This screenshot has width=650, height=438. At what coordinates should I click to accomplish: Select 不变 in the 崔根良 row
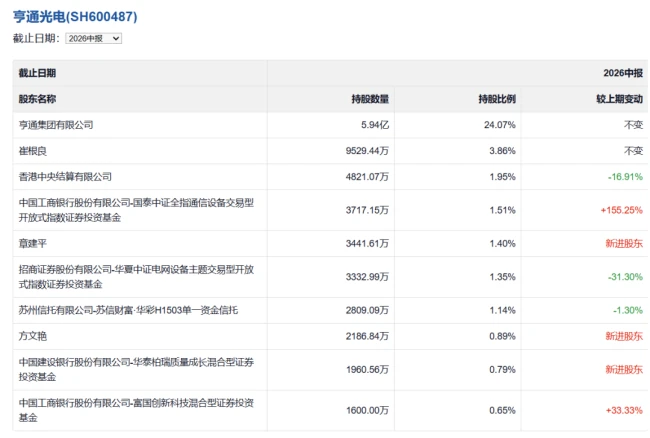pos(634,151)
